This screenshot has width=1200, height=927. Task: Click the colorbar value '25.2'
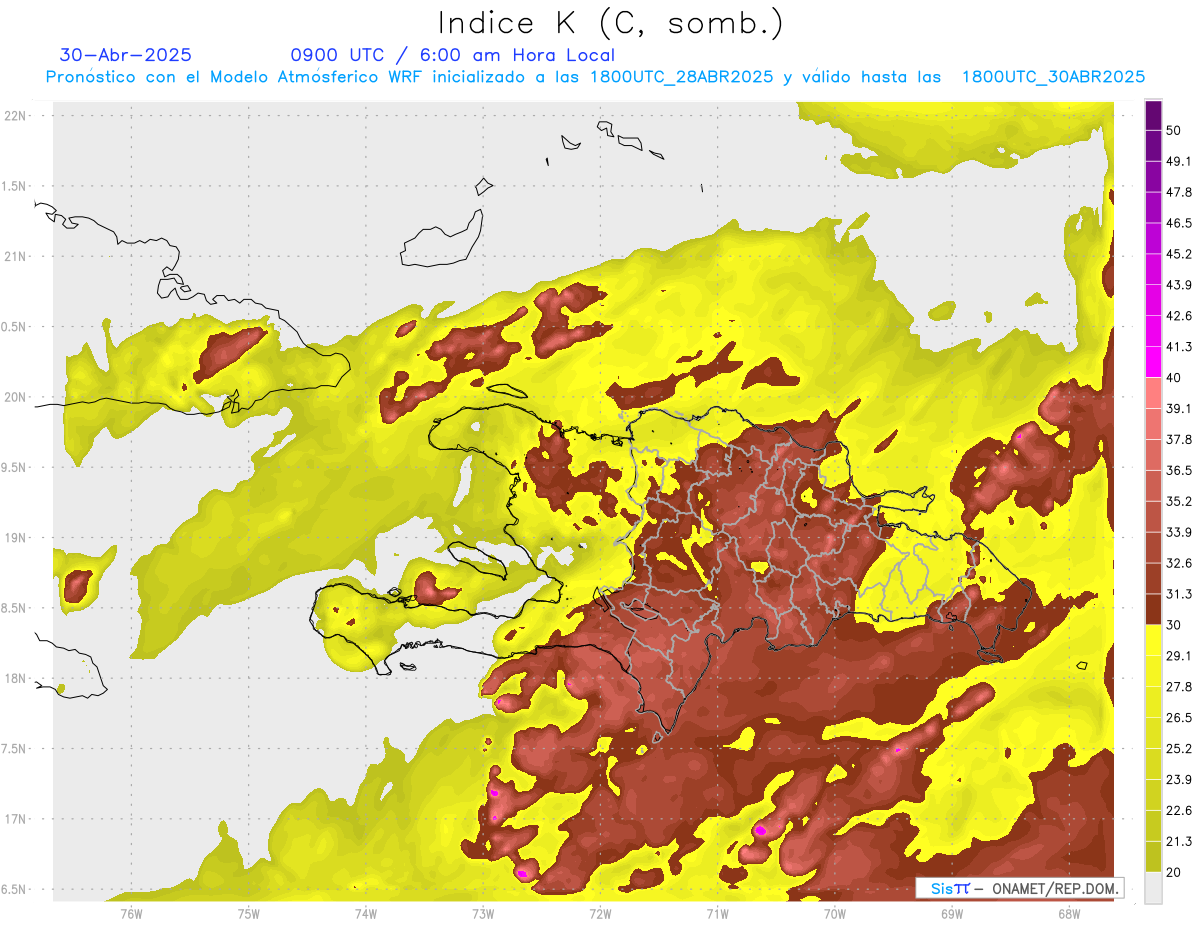(x=1178, y=749)
